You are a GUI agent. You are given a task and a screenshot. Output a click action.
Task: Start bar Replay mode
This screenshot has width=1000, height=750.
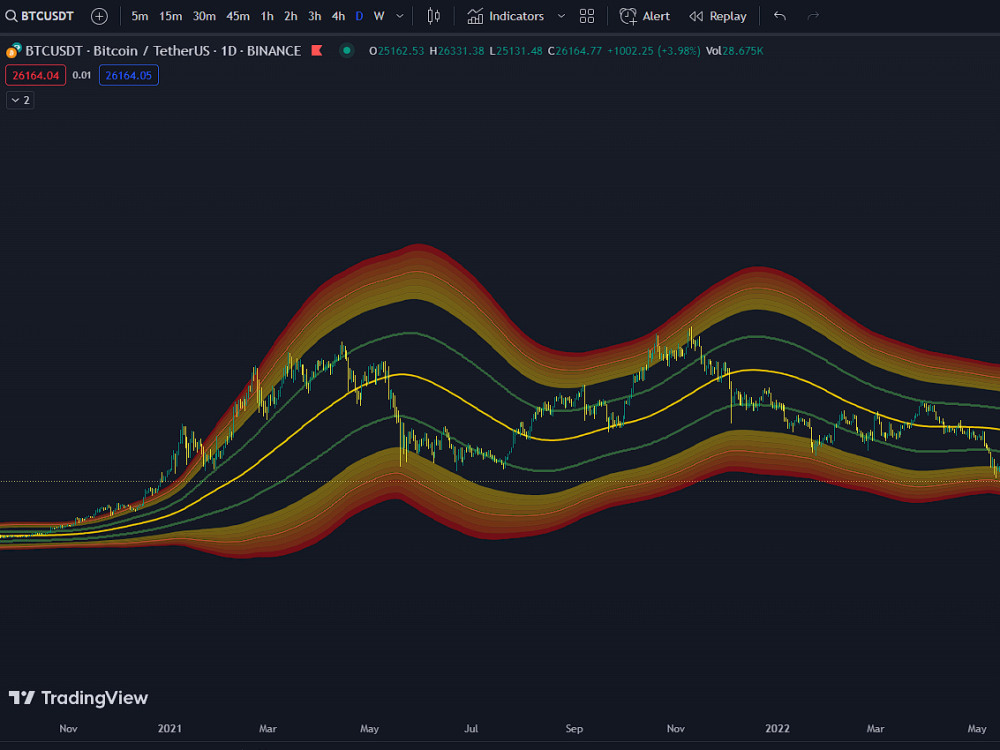point(717,16)
